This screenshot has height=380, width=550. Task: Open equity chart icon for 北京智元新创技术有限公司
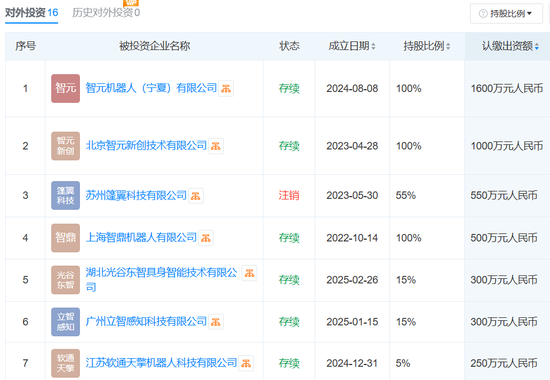click(x=216, y=146)
